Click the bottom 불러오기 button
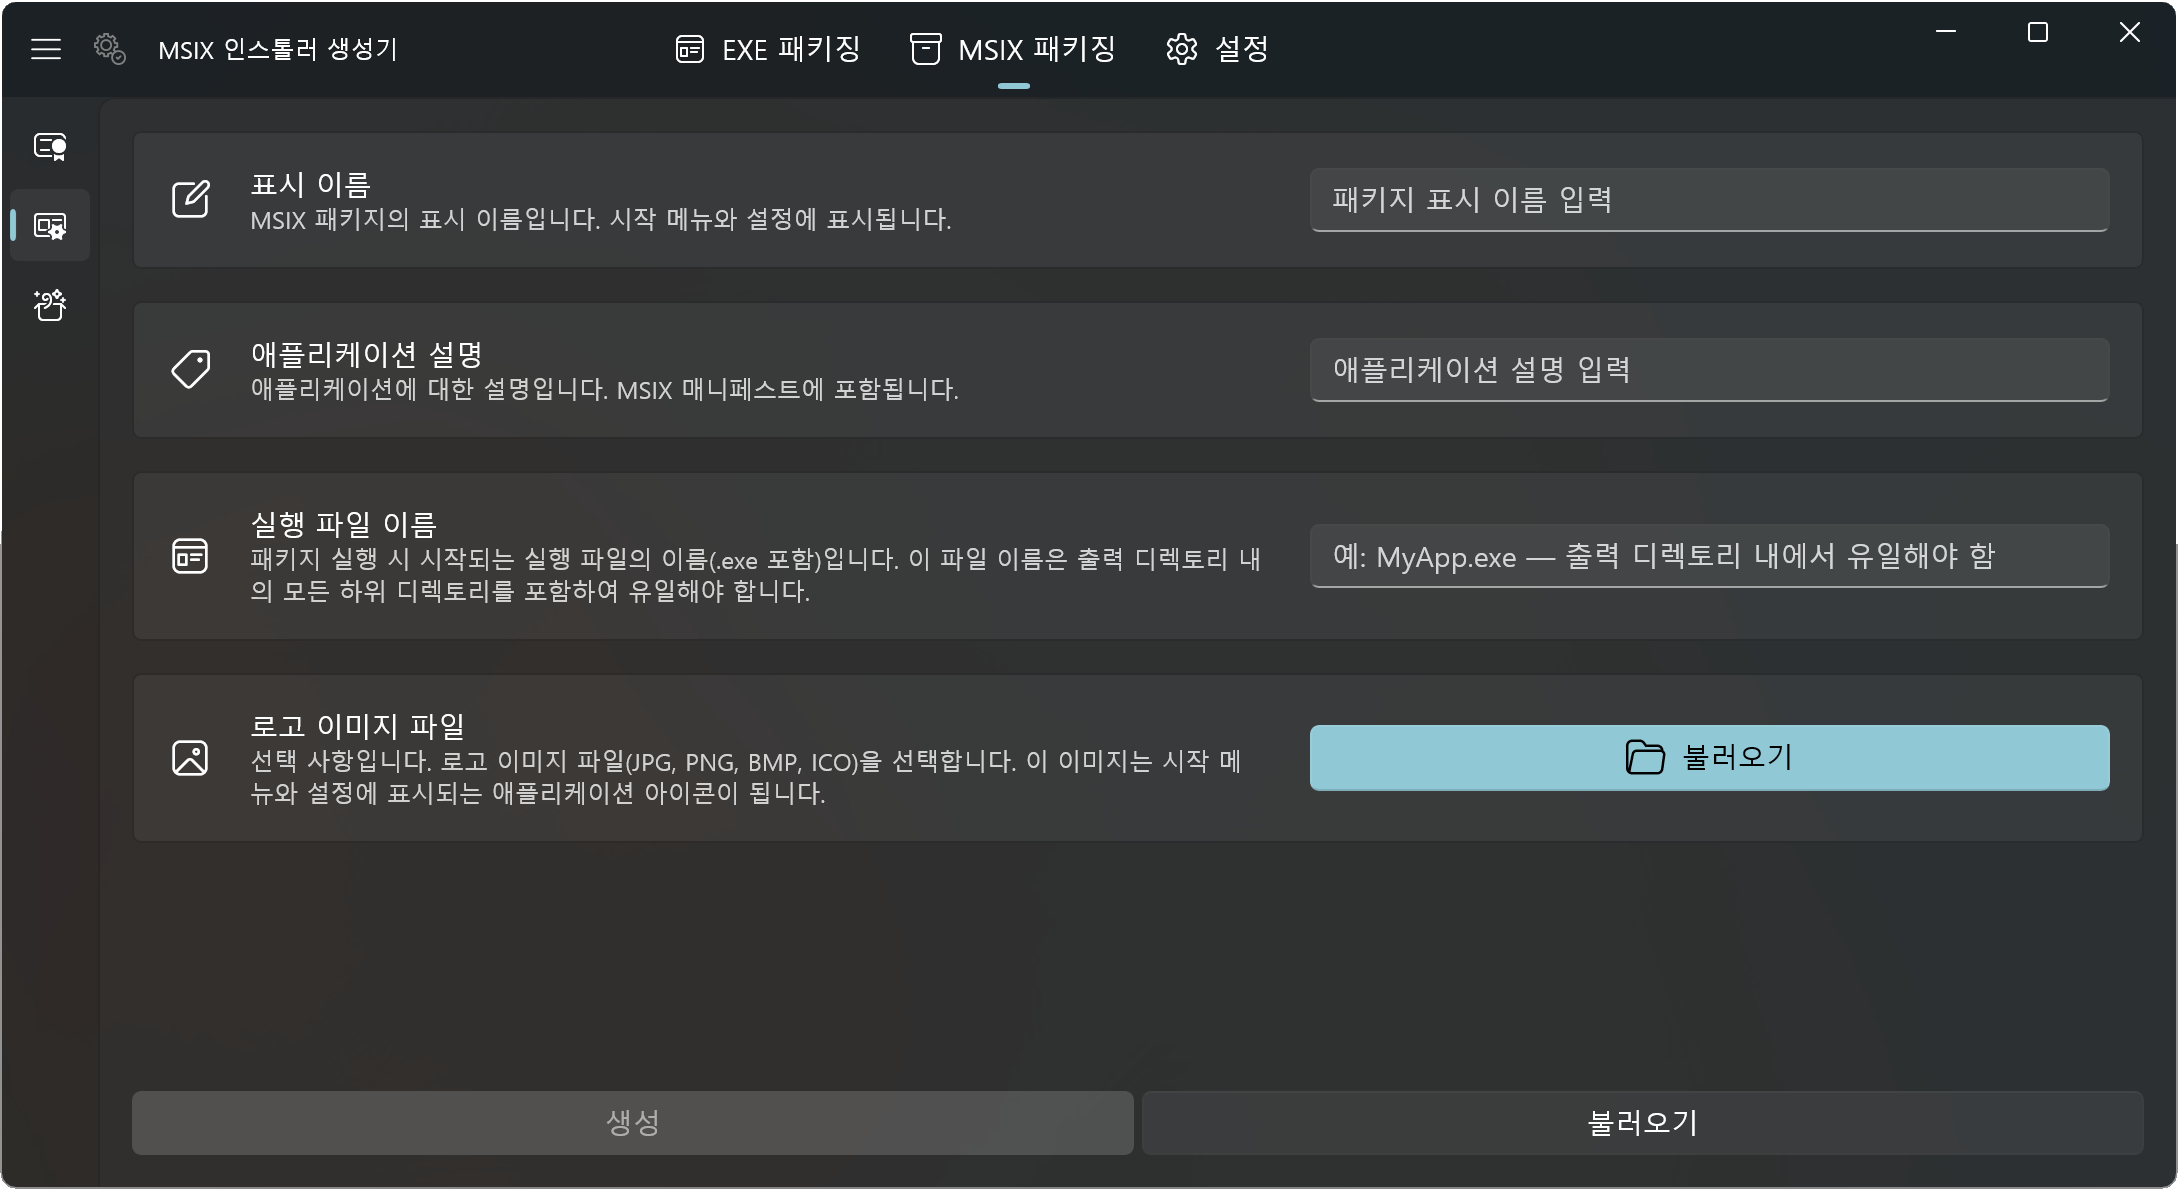 [x=1643, y=1123]
